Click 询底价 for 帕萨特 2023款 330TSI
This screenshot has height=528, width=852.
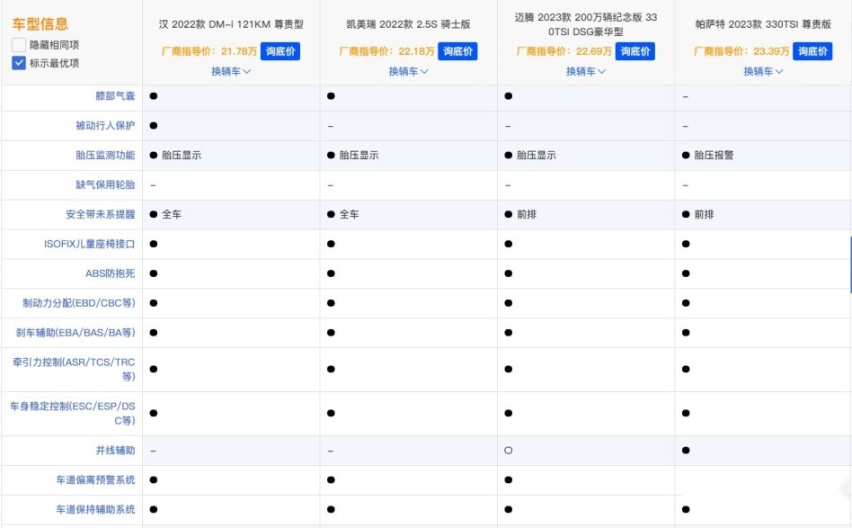812,51
